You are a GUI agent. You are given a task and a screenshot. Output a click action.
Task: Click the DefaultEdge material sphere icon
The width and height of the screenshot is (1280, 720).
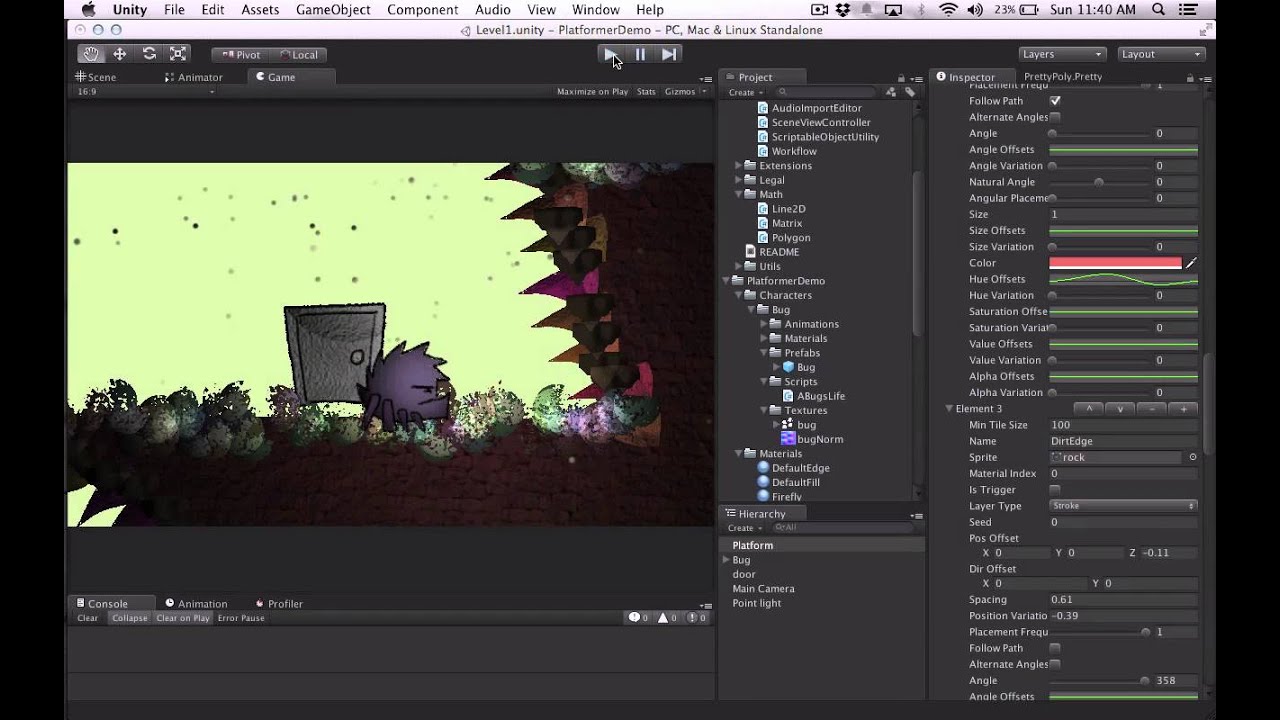[763, 468]
